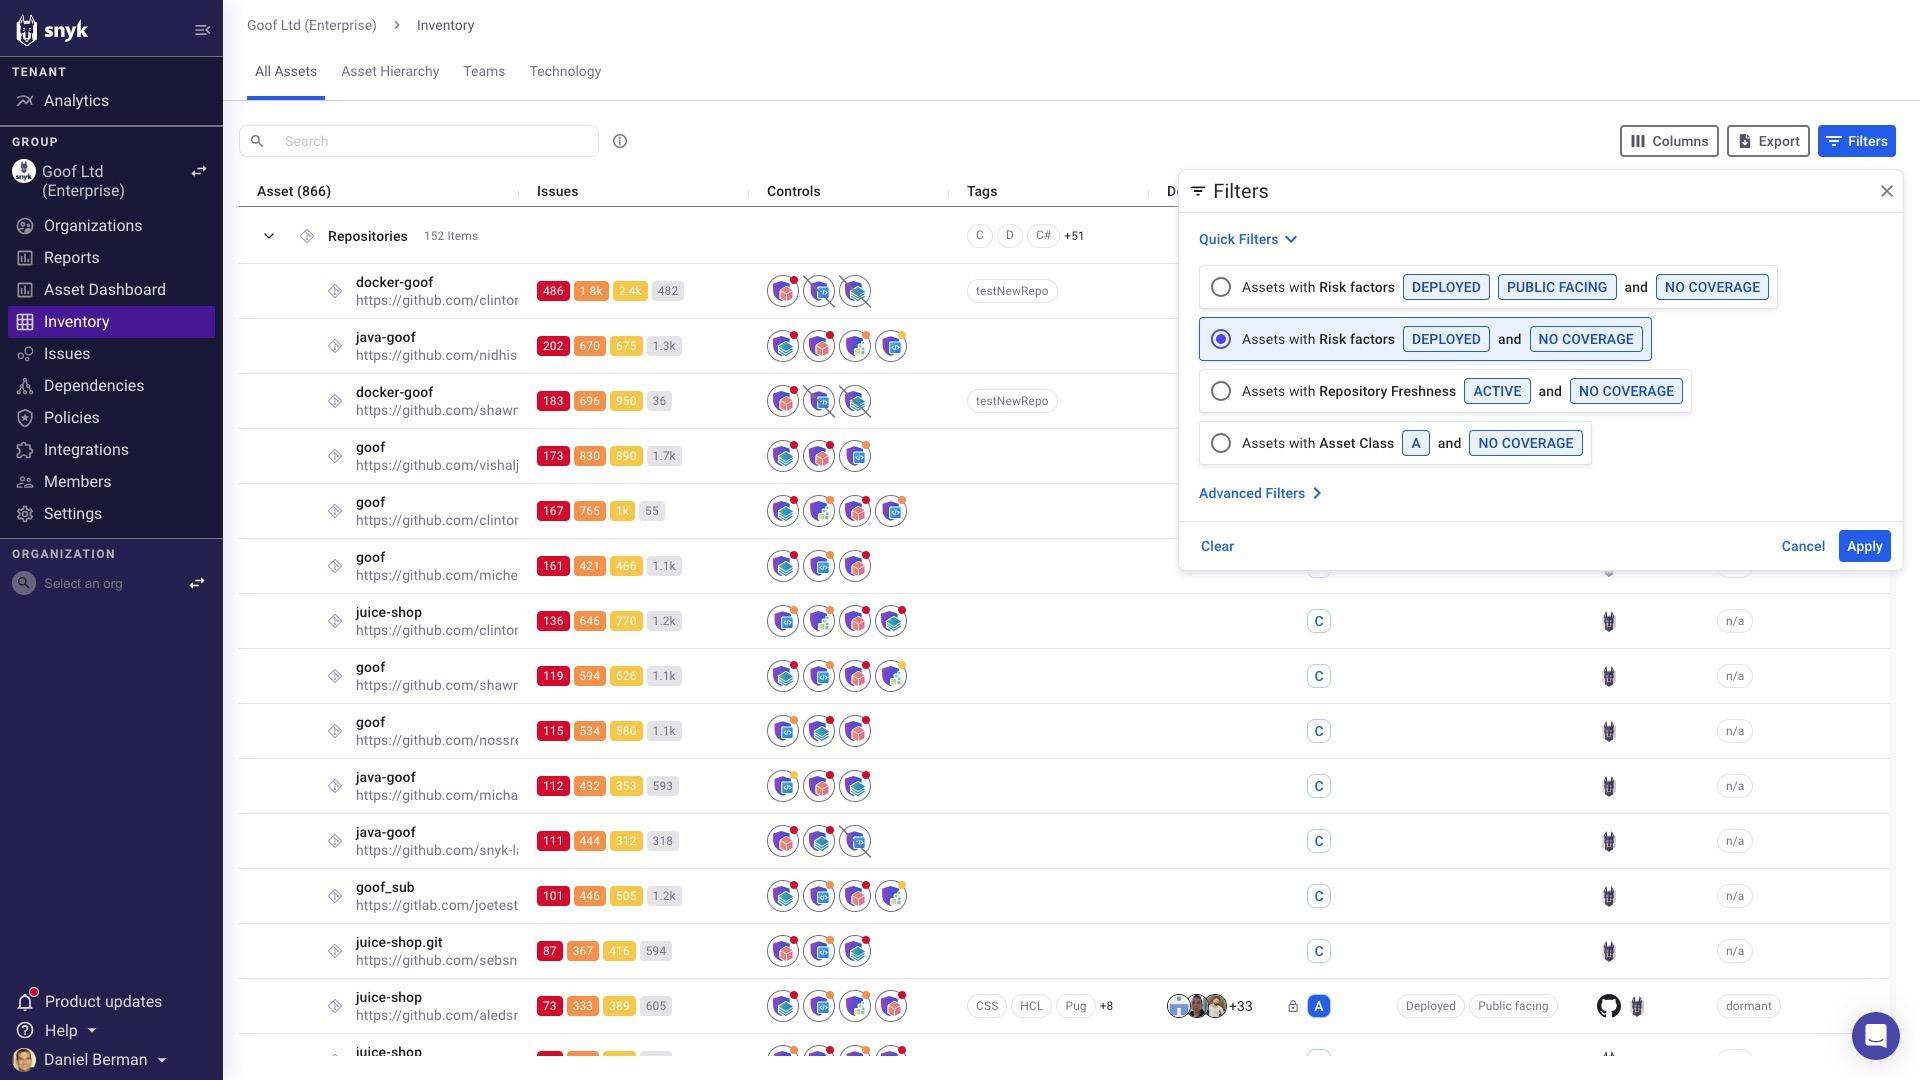
Task: Click developer avatars in juice-shop row
Action: [x=1197, y=1006]
